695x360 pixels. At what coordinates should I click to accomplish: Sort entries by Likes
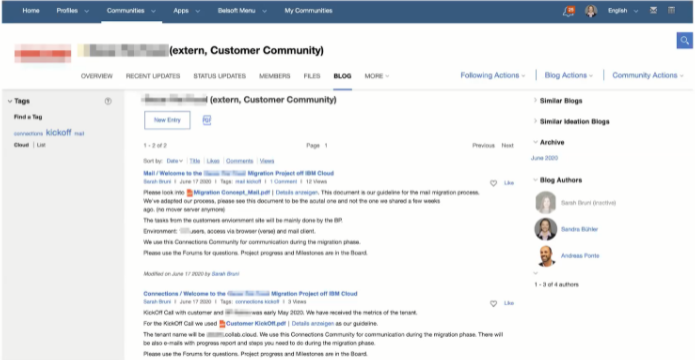[213, 161]
